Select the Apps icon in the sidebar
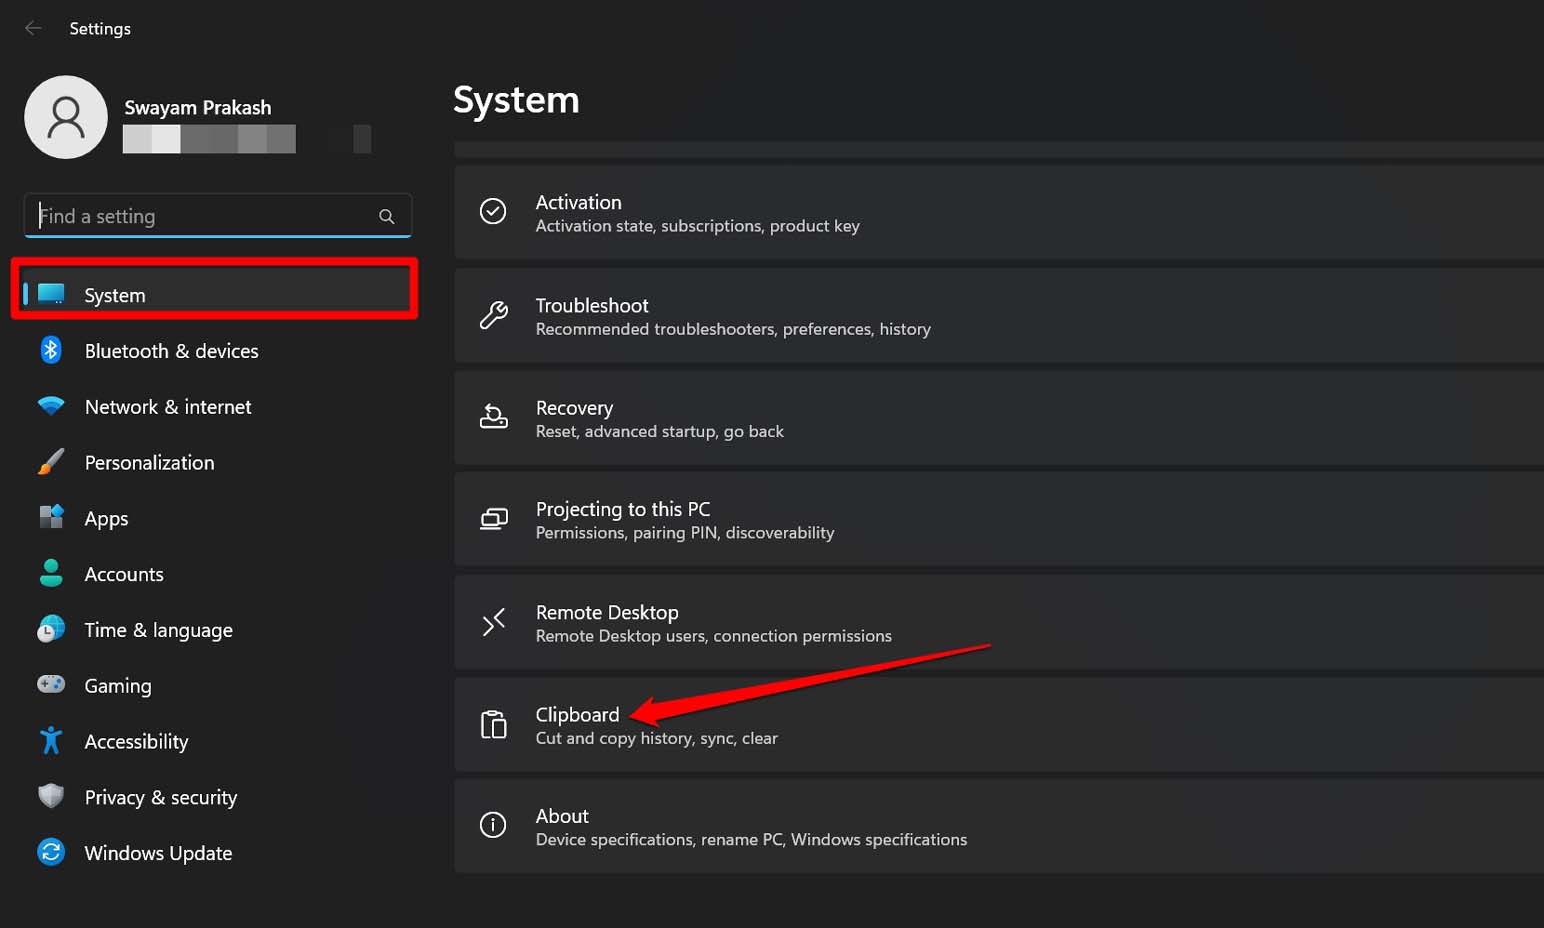 click(x=51, y=518)
